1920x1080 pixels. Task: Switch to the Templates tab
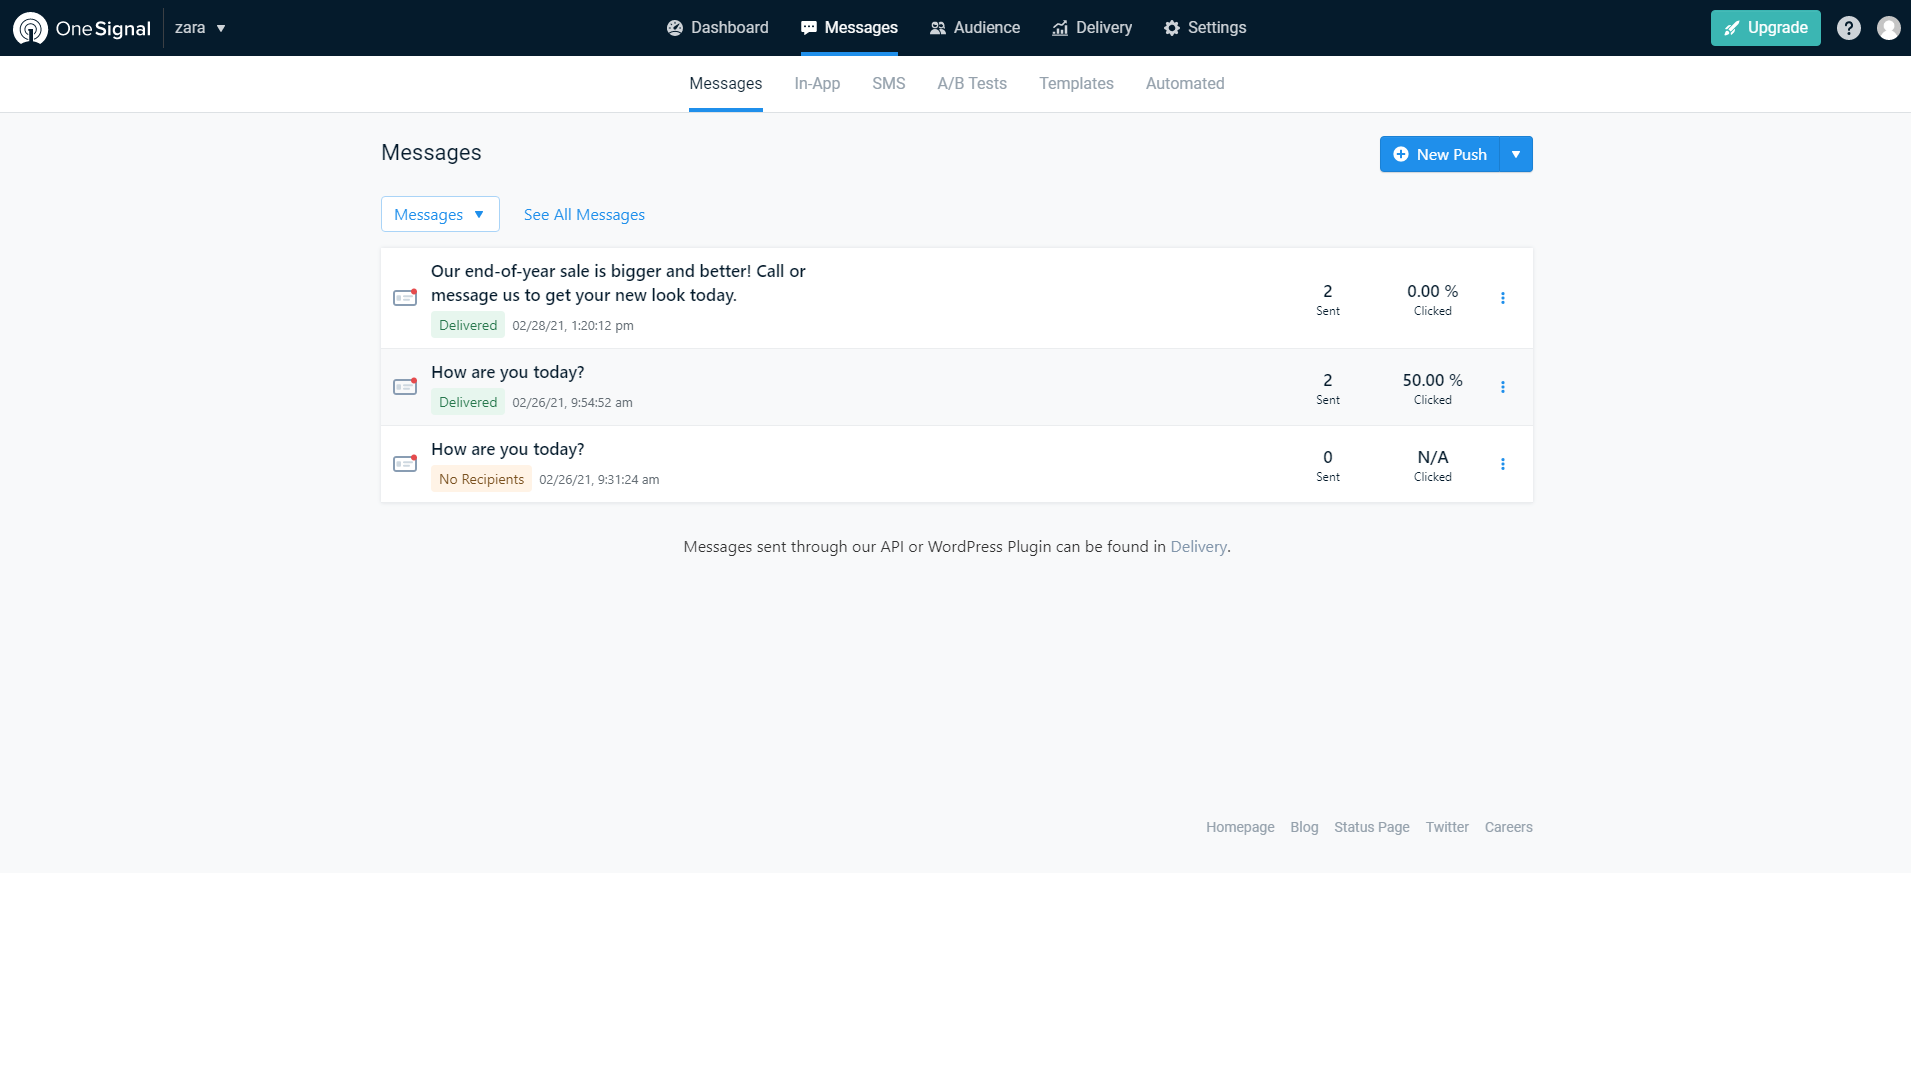click(x=1076, y=84)
